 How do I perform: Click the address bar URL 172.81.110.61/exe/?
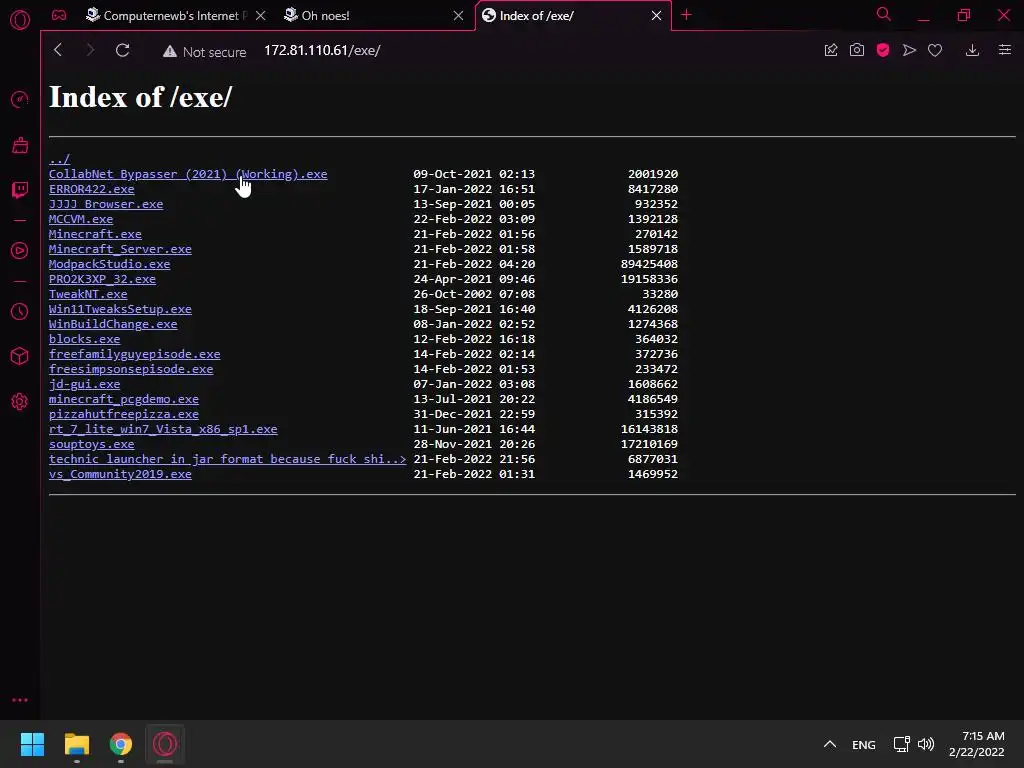click(322, 50)
